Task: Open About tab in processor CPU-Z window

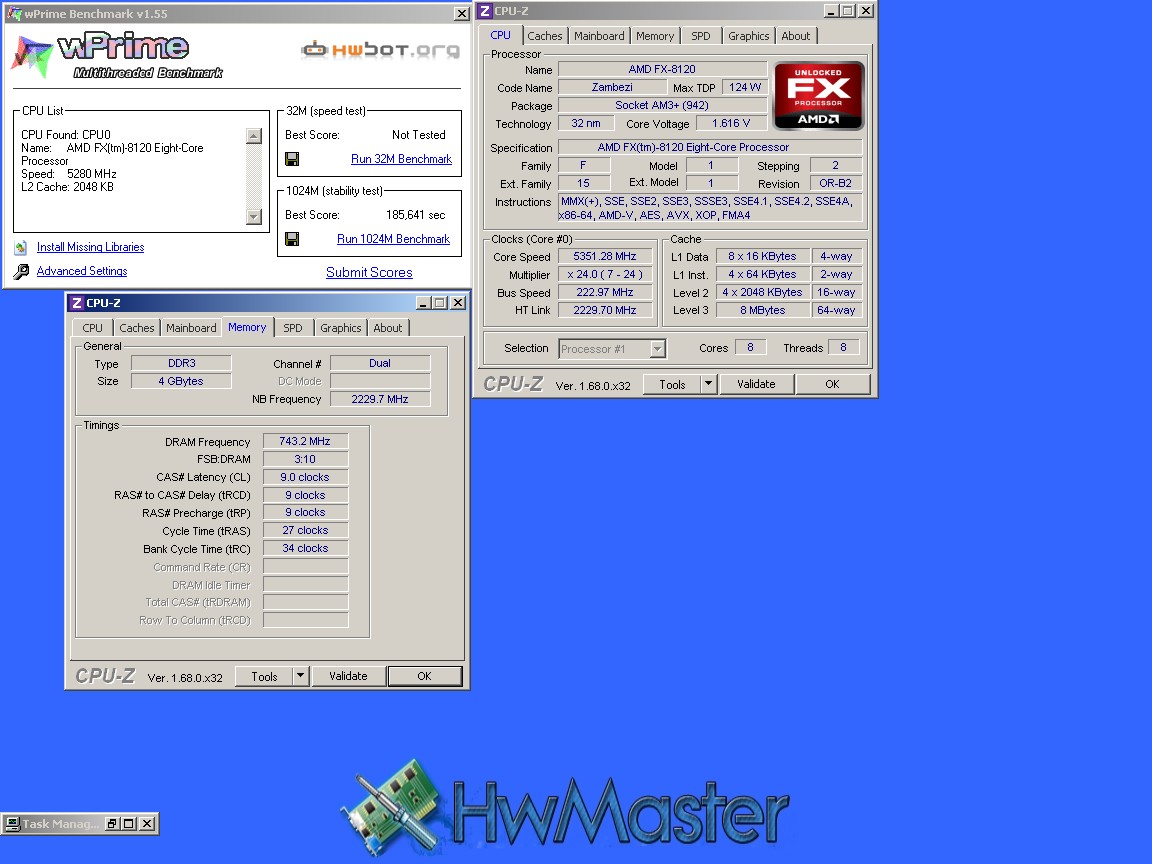Action: tap(796, 35)
